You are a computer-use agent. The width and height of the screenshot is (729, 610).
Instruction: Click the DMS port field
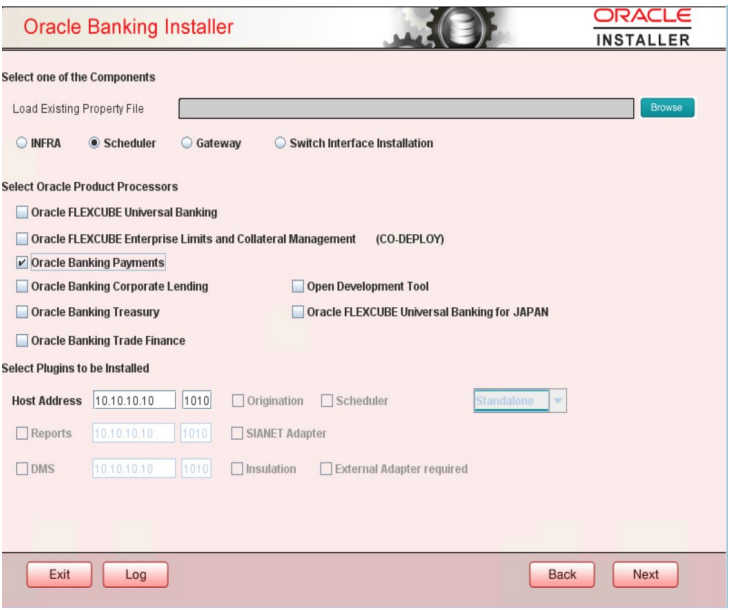coord(196,469)
